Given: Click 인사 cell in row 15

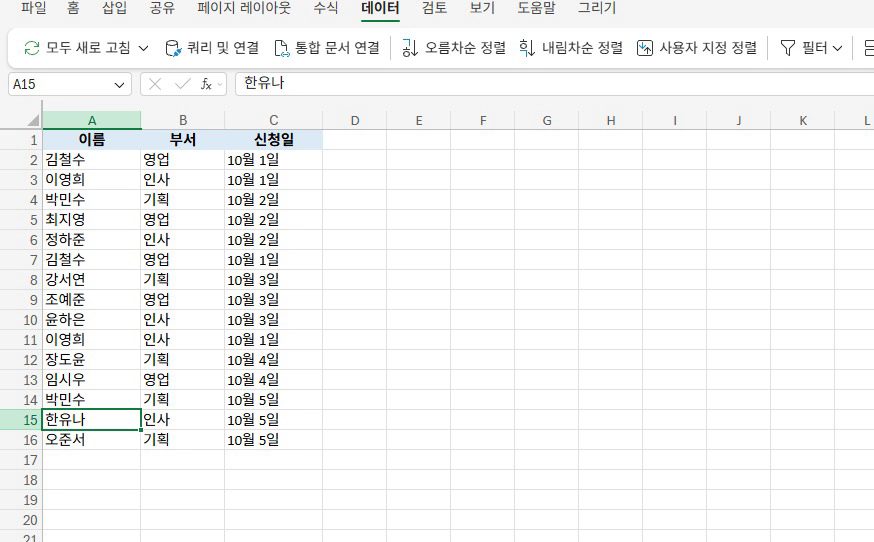Looking at the screenshot, I should click(x=183, y=420).
